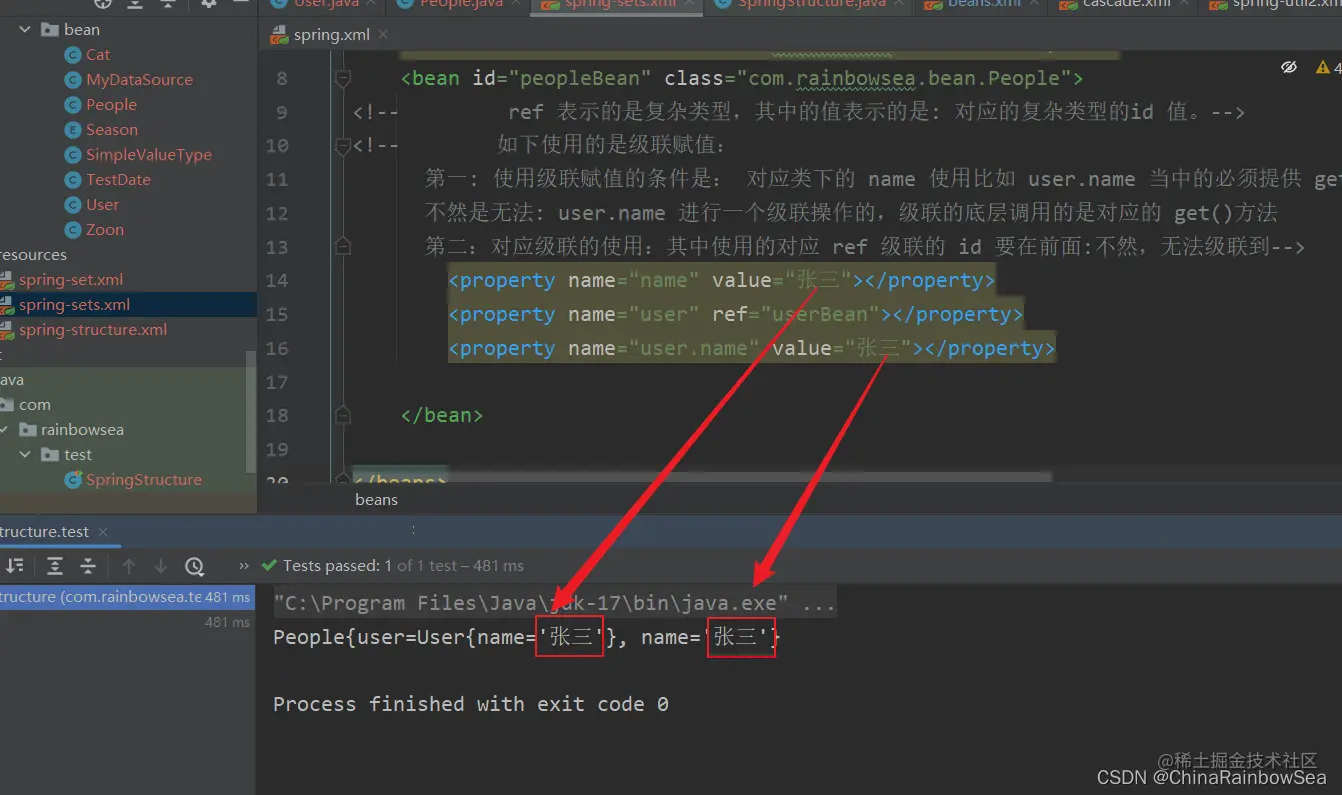
Task: Expand more test toolbar options chevron
Action: coord(244,566)
